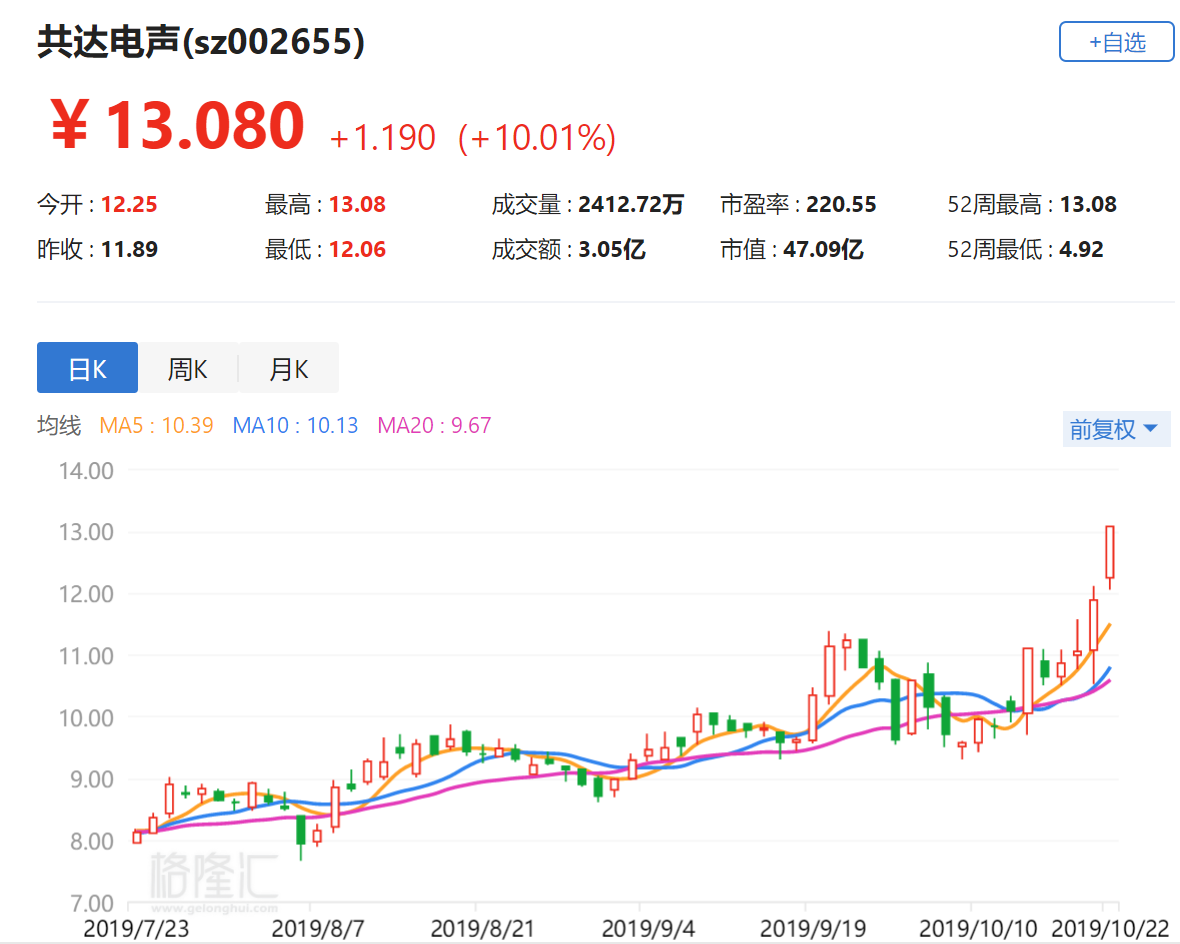
Task: Click the 今开 value 12.25
Action: click(x=129, y=204)
